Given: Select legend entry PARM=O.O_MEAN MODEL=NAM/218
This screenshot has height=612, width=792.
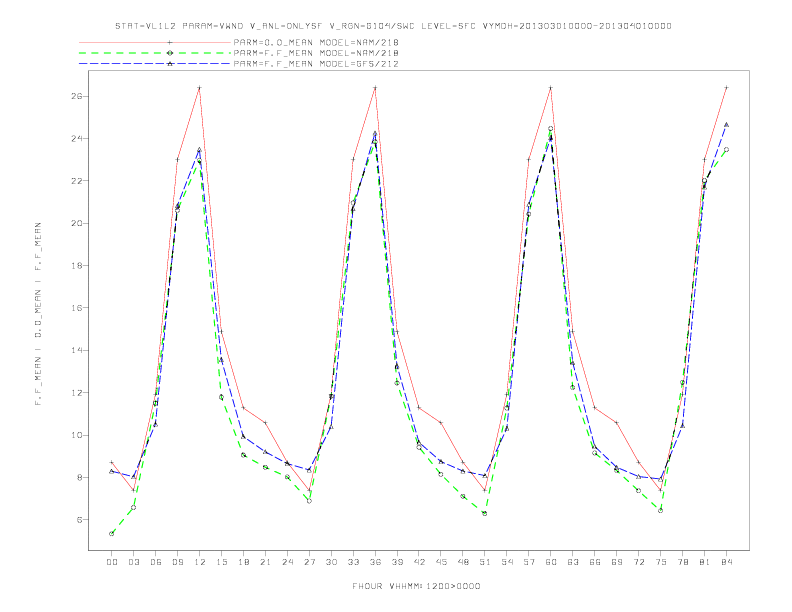Looking at the screenshot, I should (316, 42).
